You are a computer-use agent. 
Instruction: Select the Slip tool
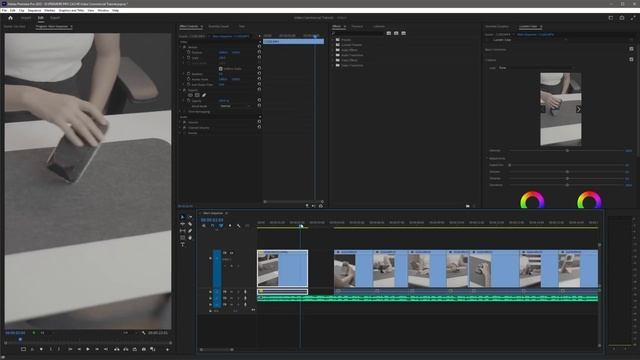tap(182, 231)
